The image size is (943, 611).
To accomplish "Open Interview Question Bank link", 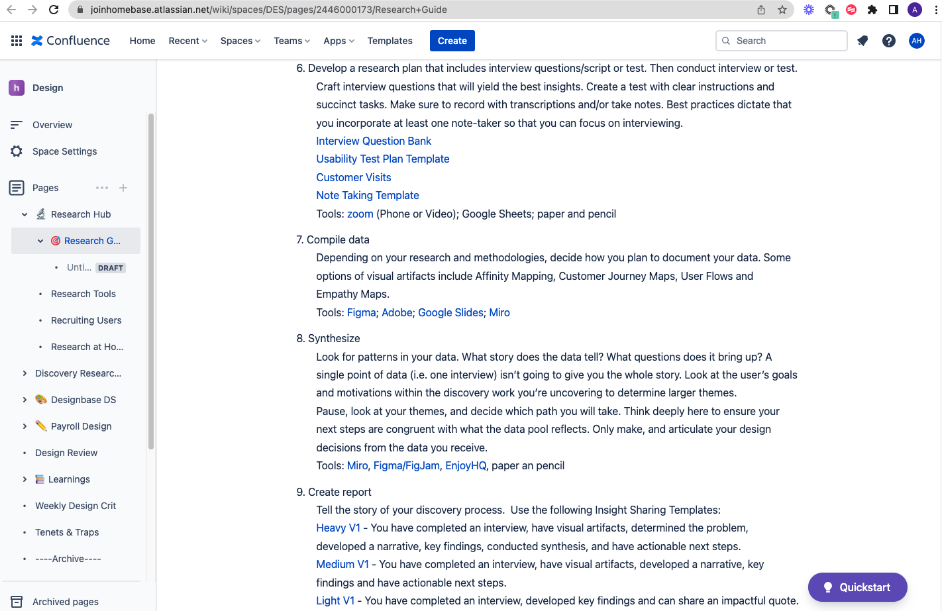I will [373, 141].
